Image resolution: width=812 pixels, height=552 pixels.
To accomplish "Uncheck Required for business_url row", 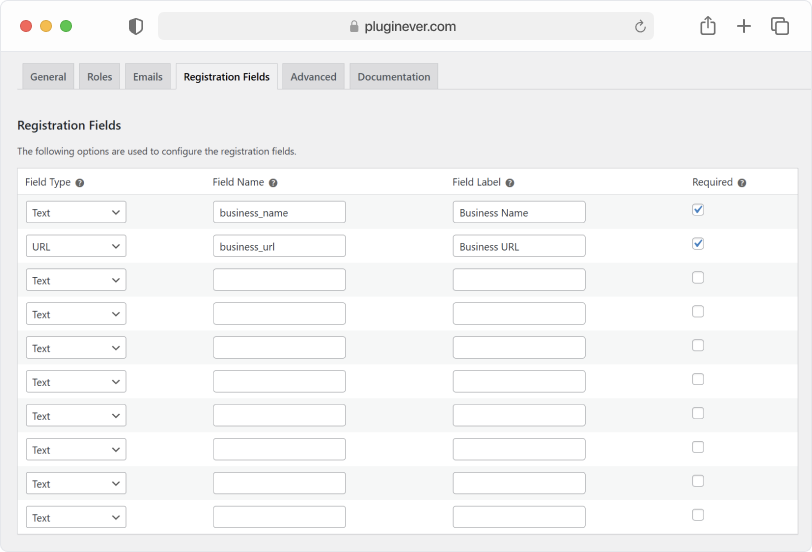I will tap(698, 244).
